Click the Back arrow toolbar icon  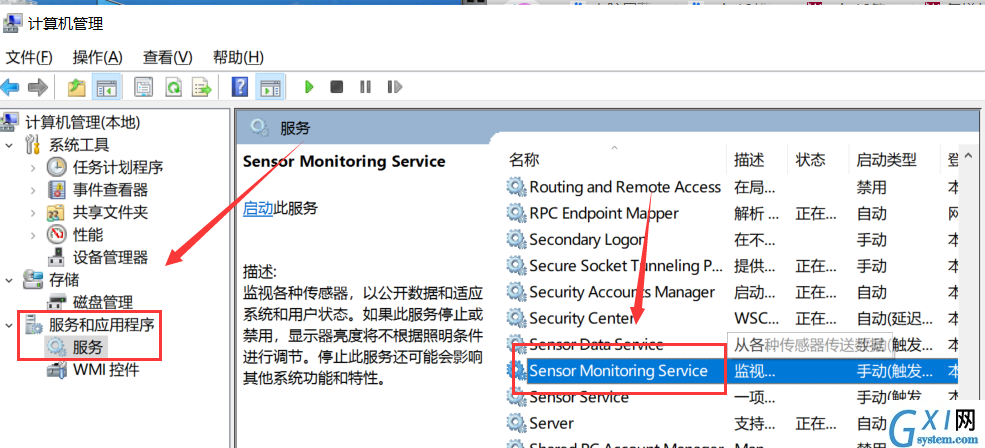coord(10,87)
